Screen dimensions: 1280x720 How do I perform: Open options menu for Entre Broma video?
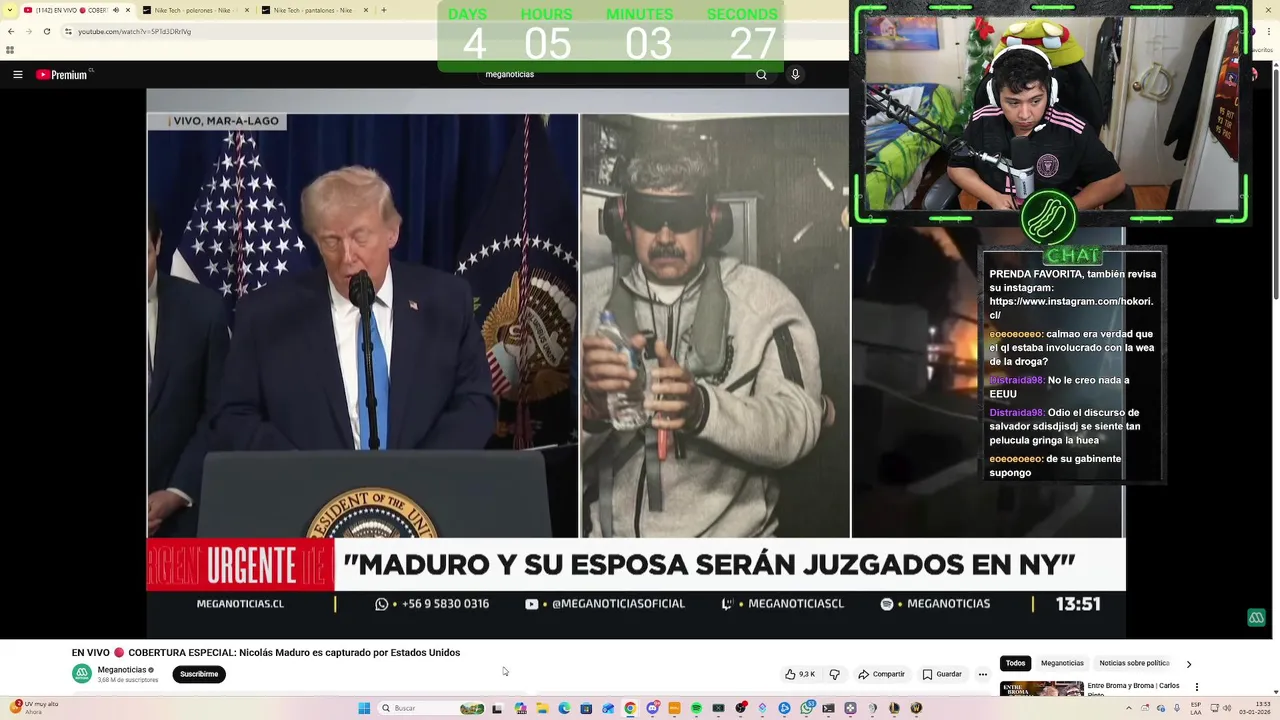pos(1196,687)
